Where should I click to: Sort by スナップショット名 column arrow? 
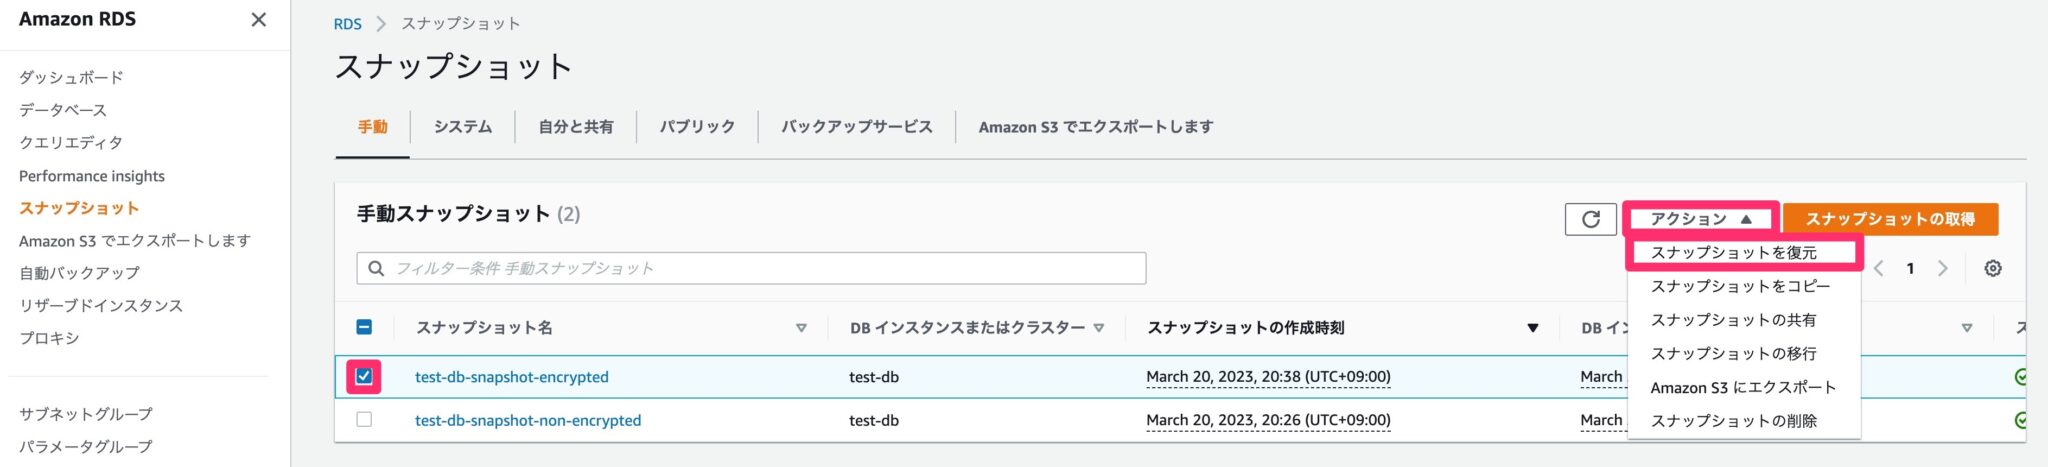tap(801, 328)
